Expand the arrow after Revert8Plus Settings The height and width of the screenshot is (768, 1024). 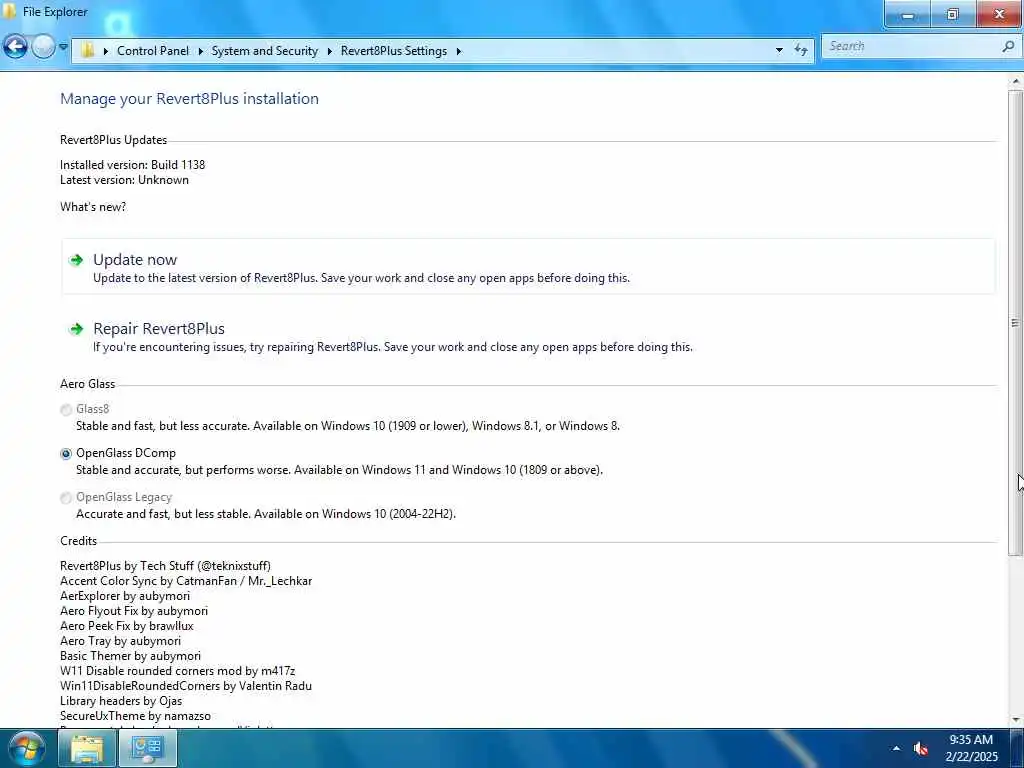458,51
